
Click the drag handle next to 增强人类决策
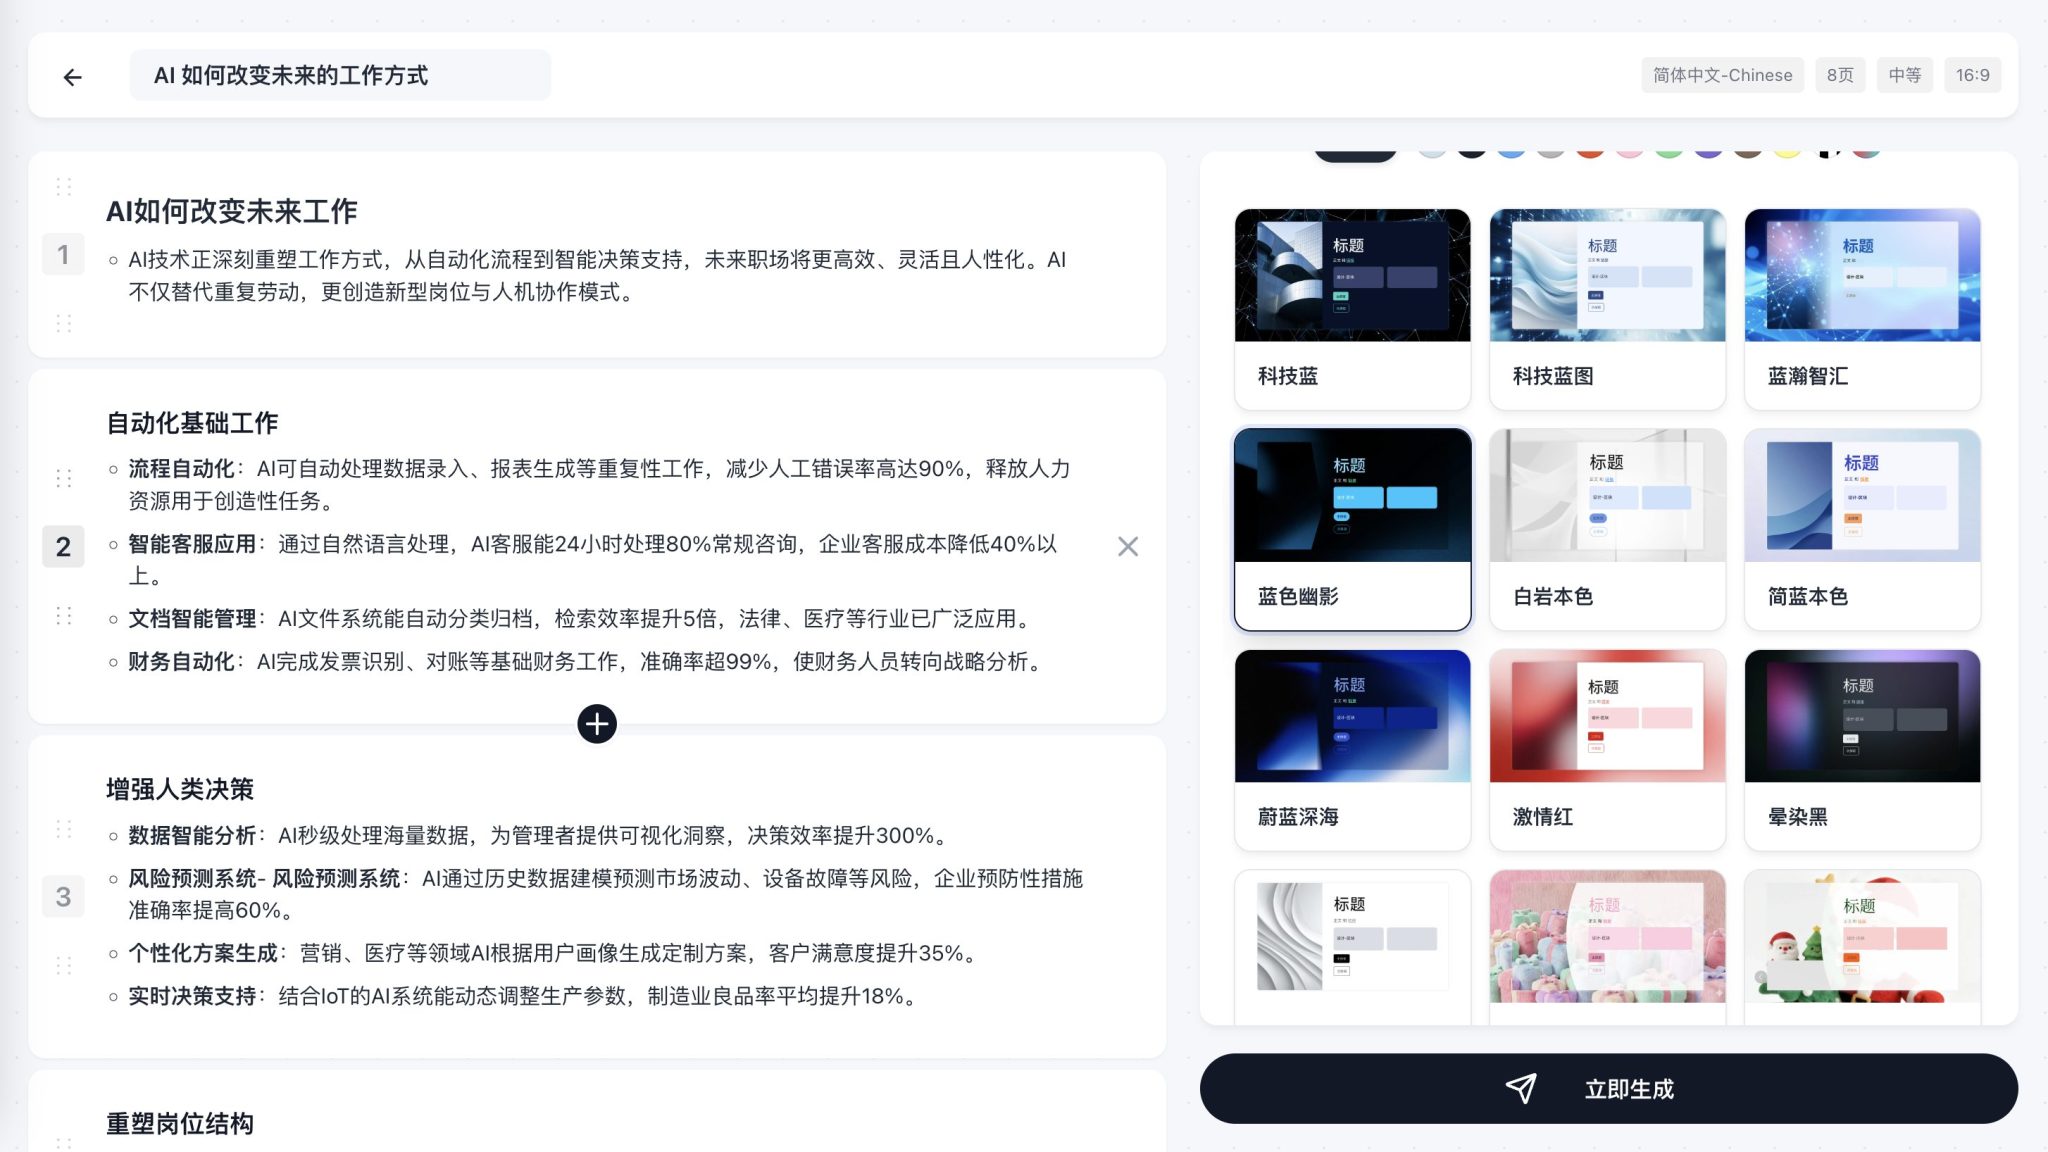[63, 829]
